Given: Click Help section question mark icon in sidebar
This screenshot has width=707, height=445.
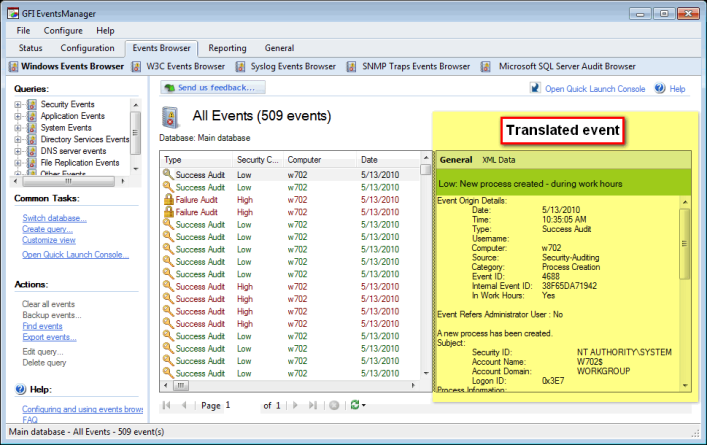Looking at the screenshot, I should point(20,389).
